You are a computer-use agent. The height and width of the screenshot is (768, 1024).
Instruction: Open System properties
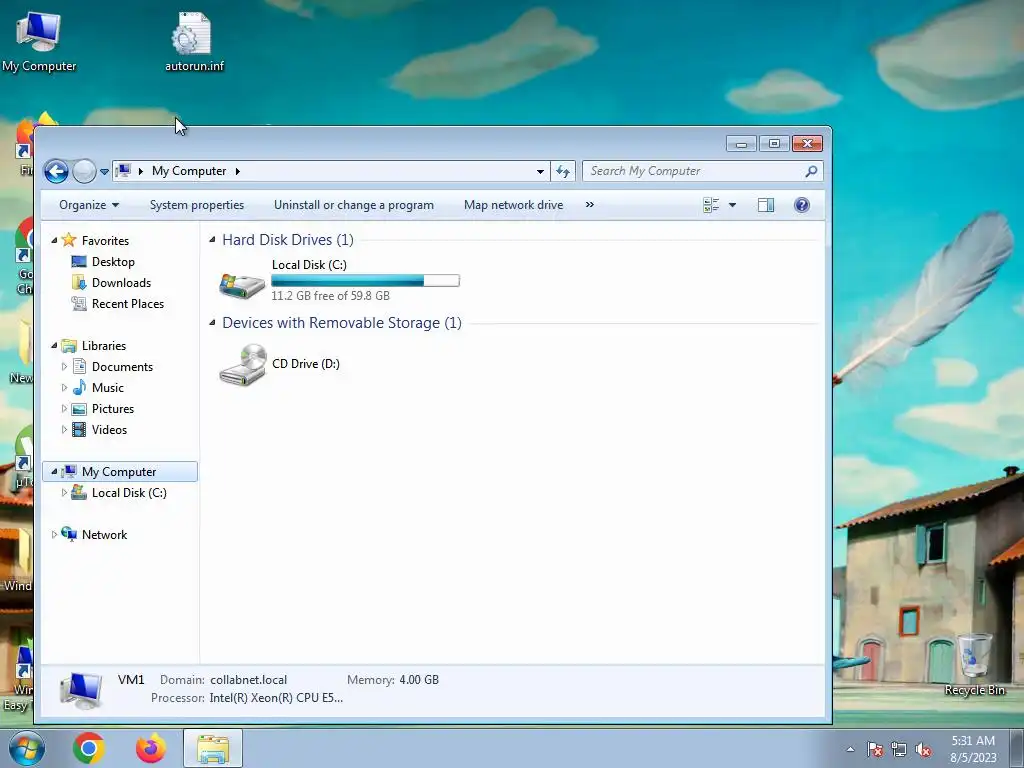point(197,205)
